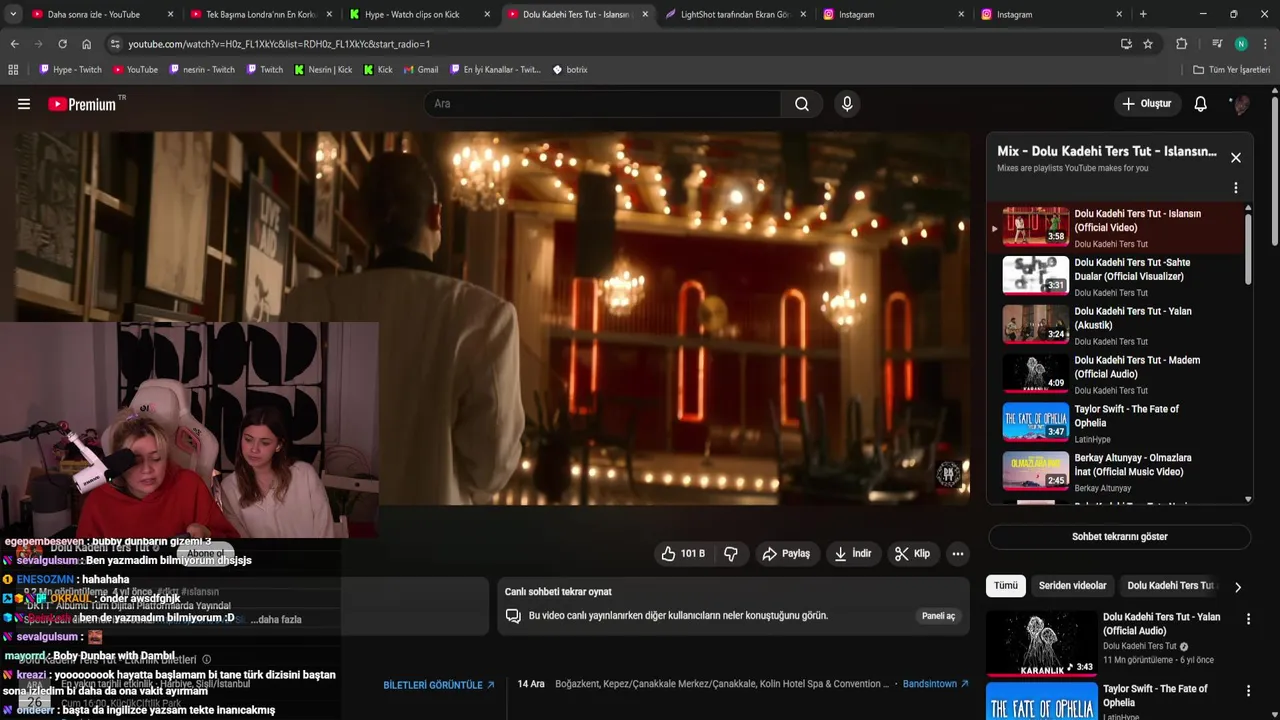Open options for recommended Yalan (Official Audio)
The image size is (1280, 720).
pos(1248,619)
